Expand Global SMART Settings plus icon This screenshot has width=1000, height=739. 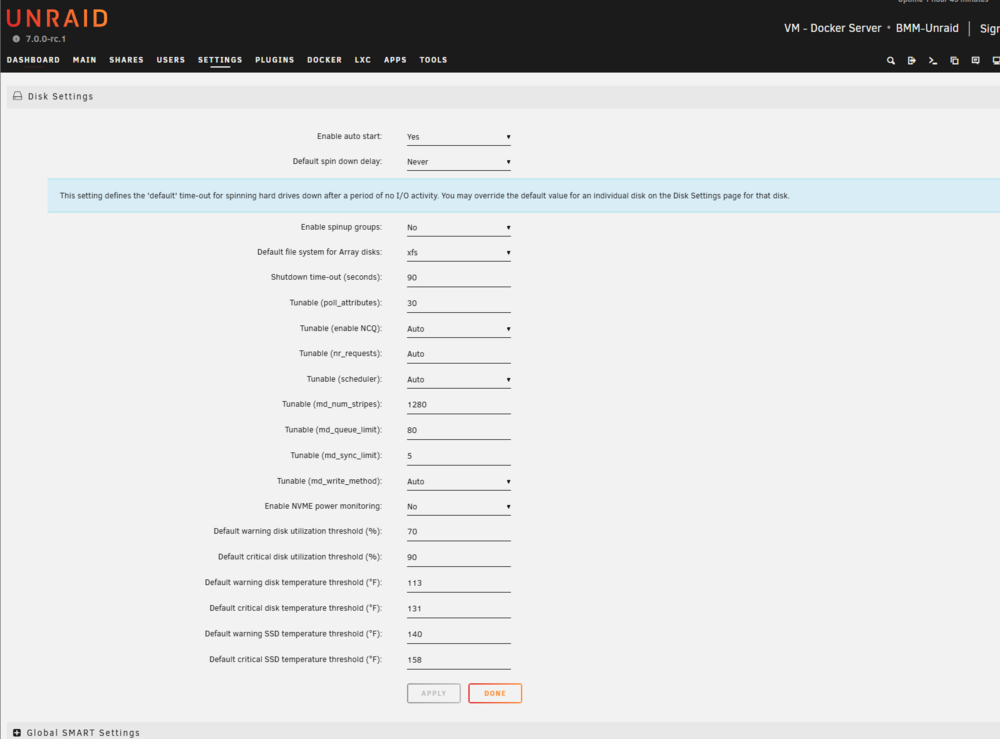(17, 733)
